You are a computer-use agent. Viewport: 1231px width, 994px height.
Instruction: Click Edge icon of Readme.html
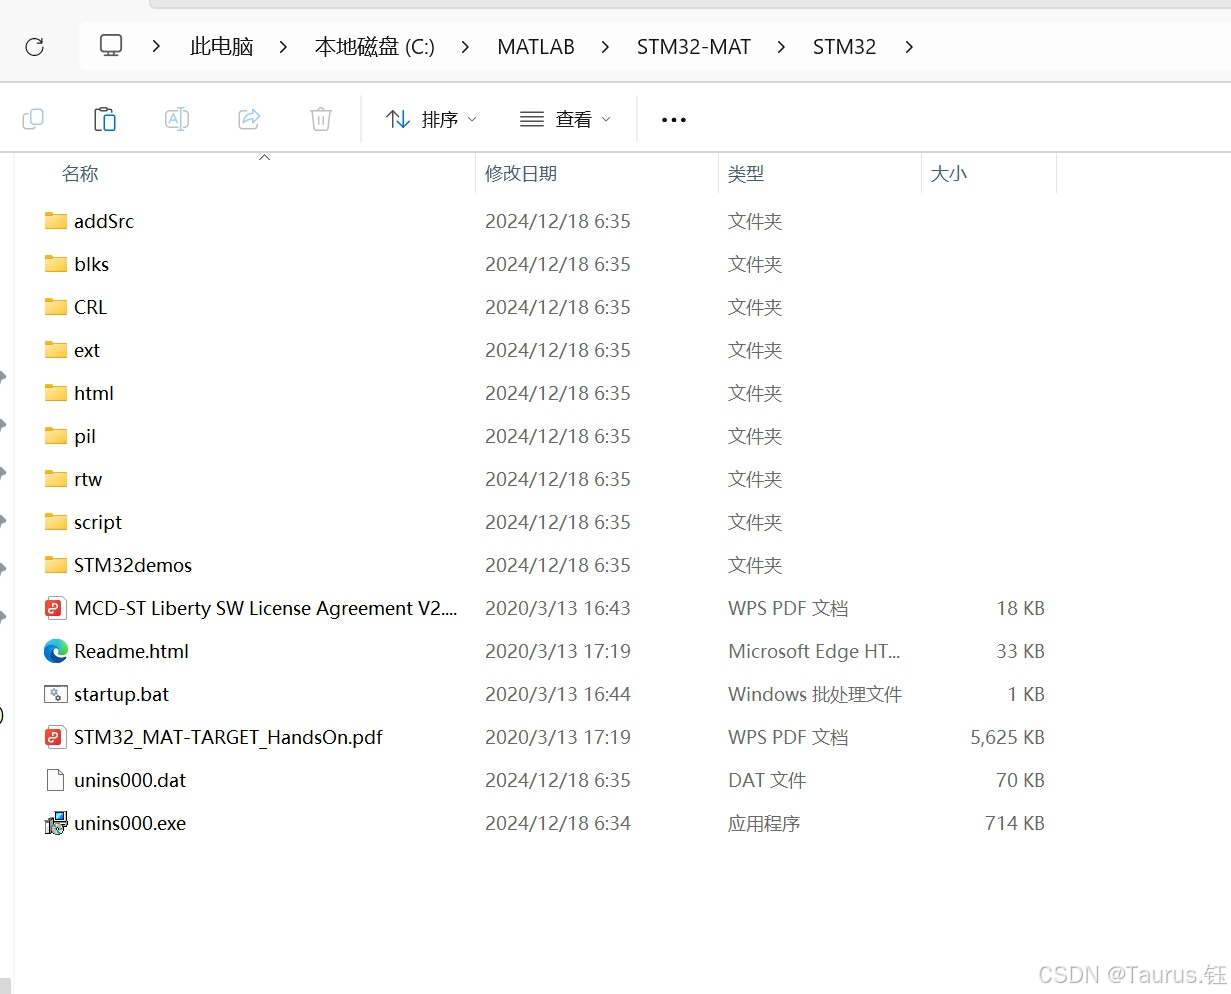(x=56, y=651)
